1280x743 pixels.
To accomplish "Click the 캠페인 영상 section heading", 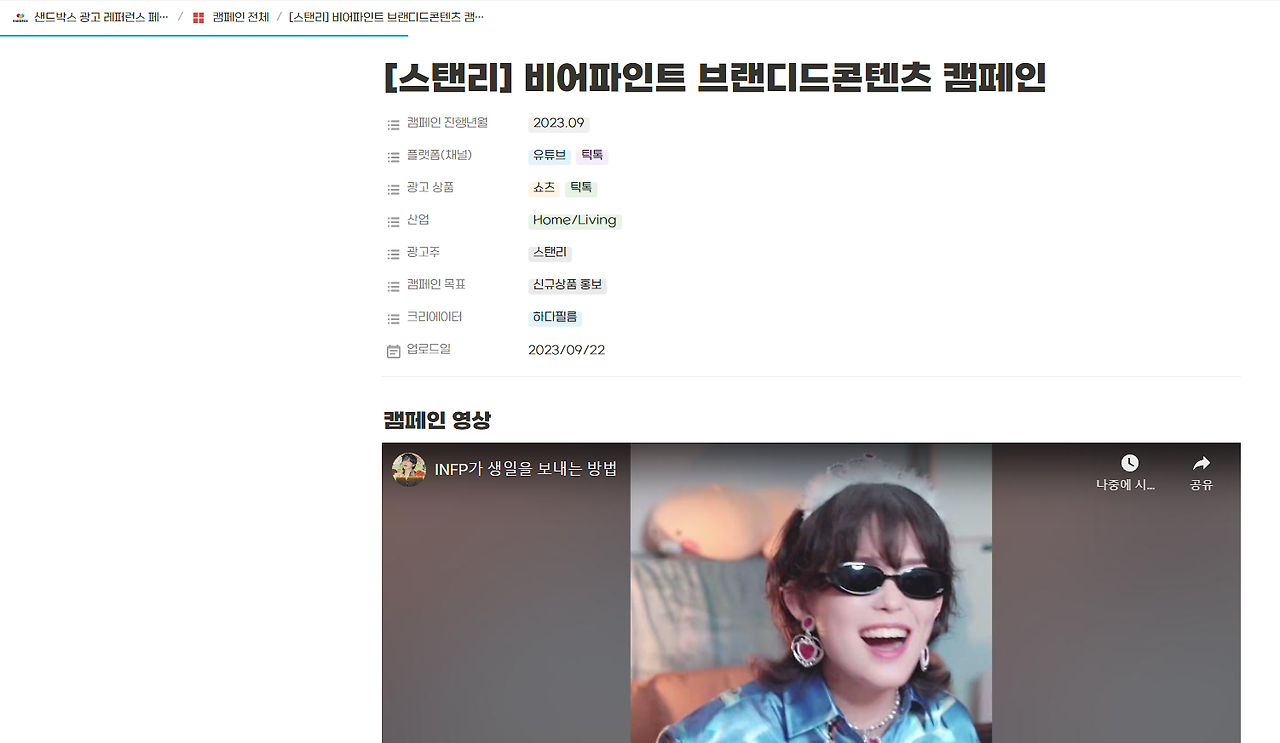I will click(437, 420).
